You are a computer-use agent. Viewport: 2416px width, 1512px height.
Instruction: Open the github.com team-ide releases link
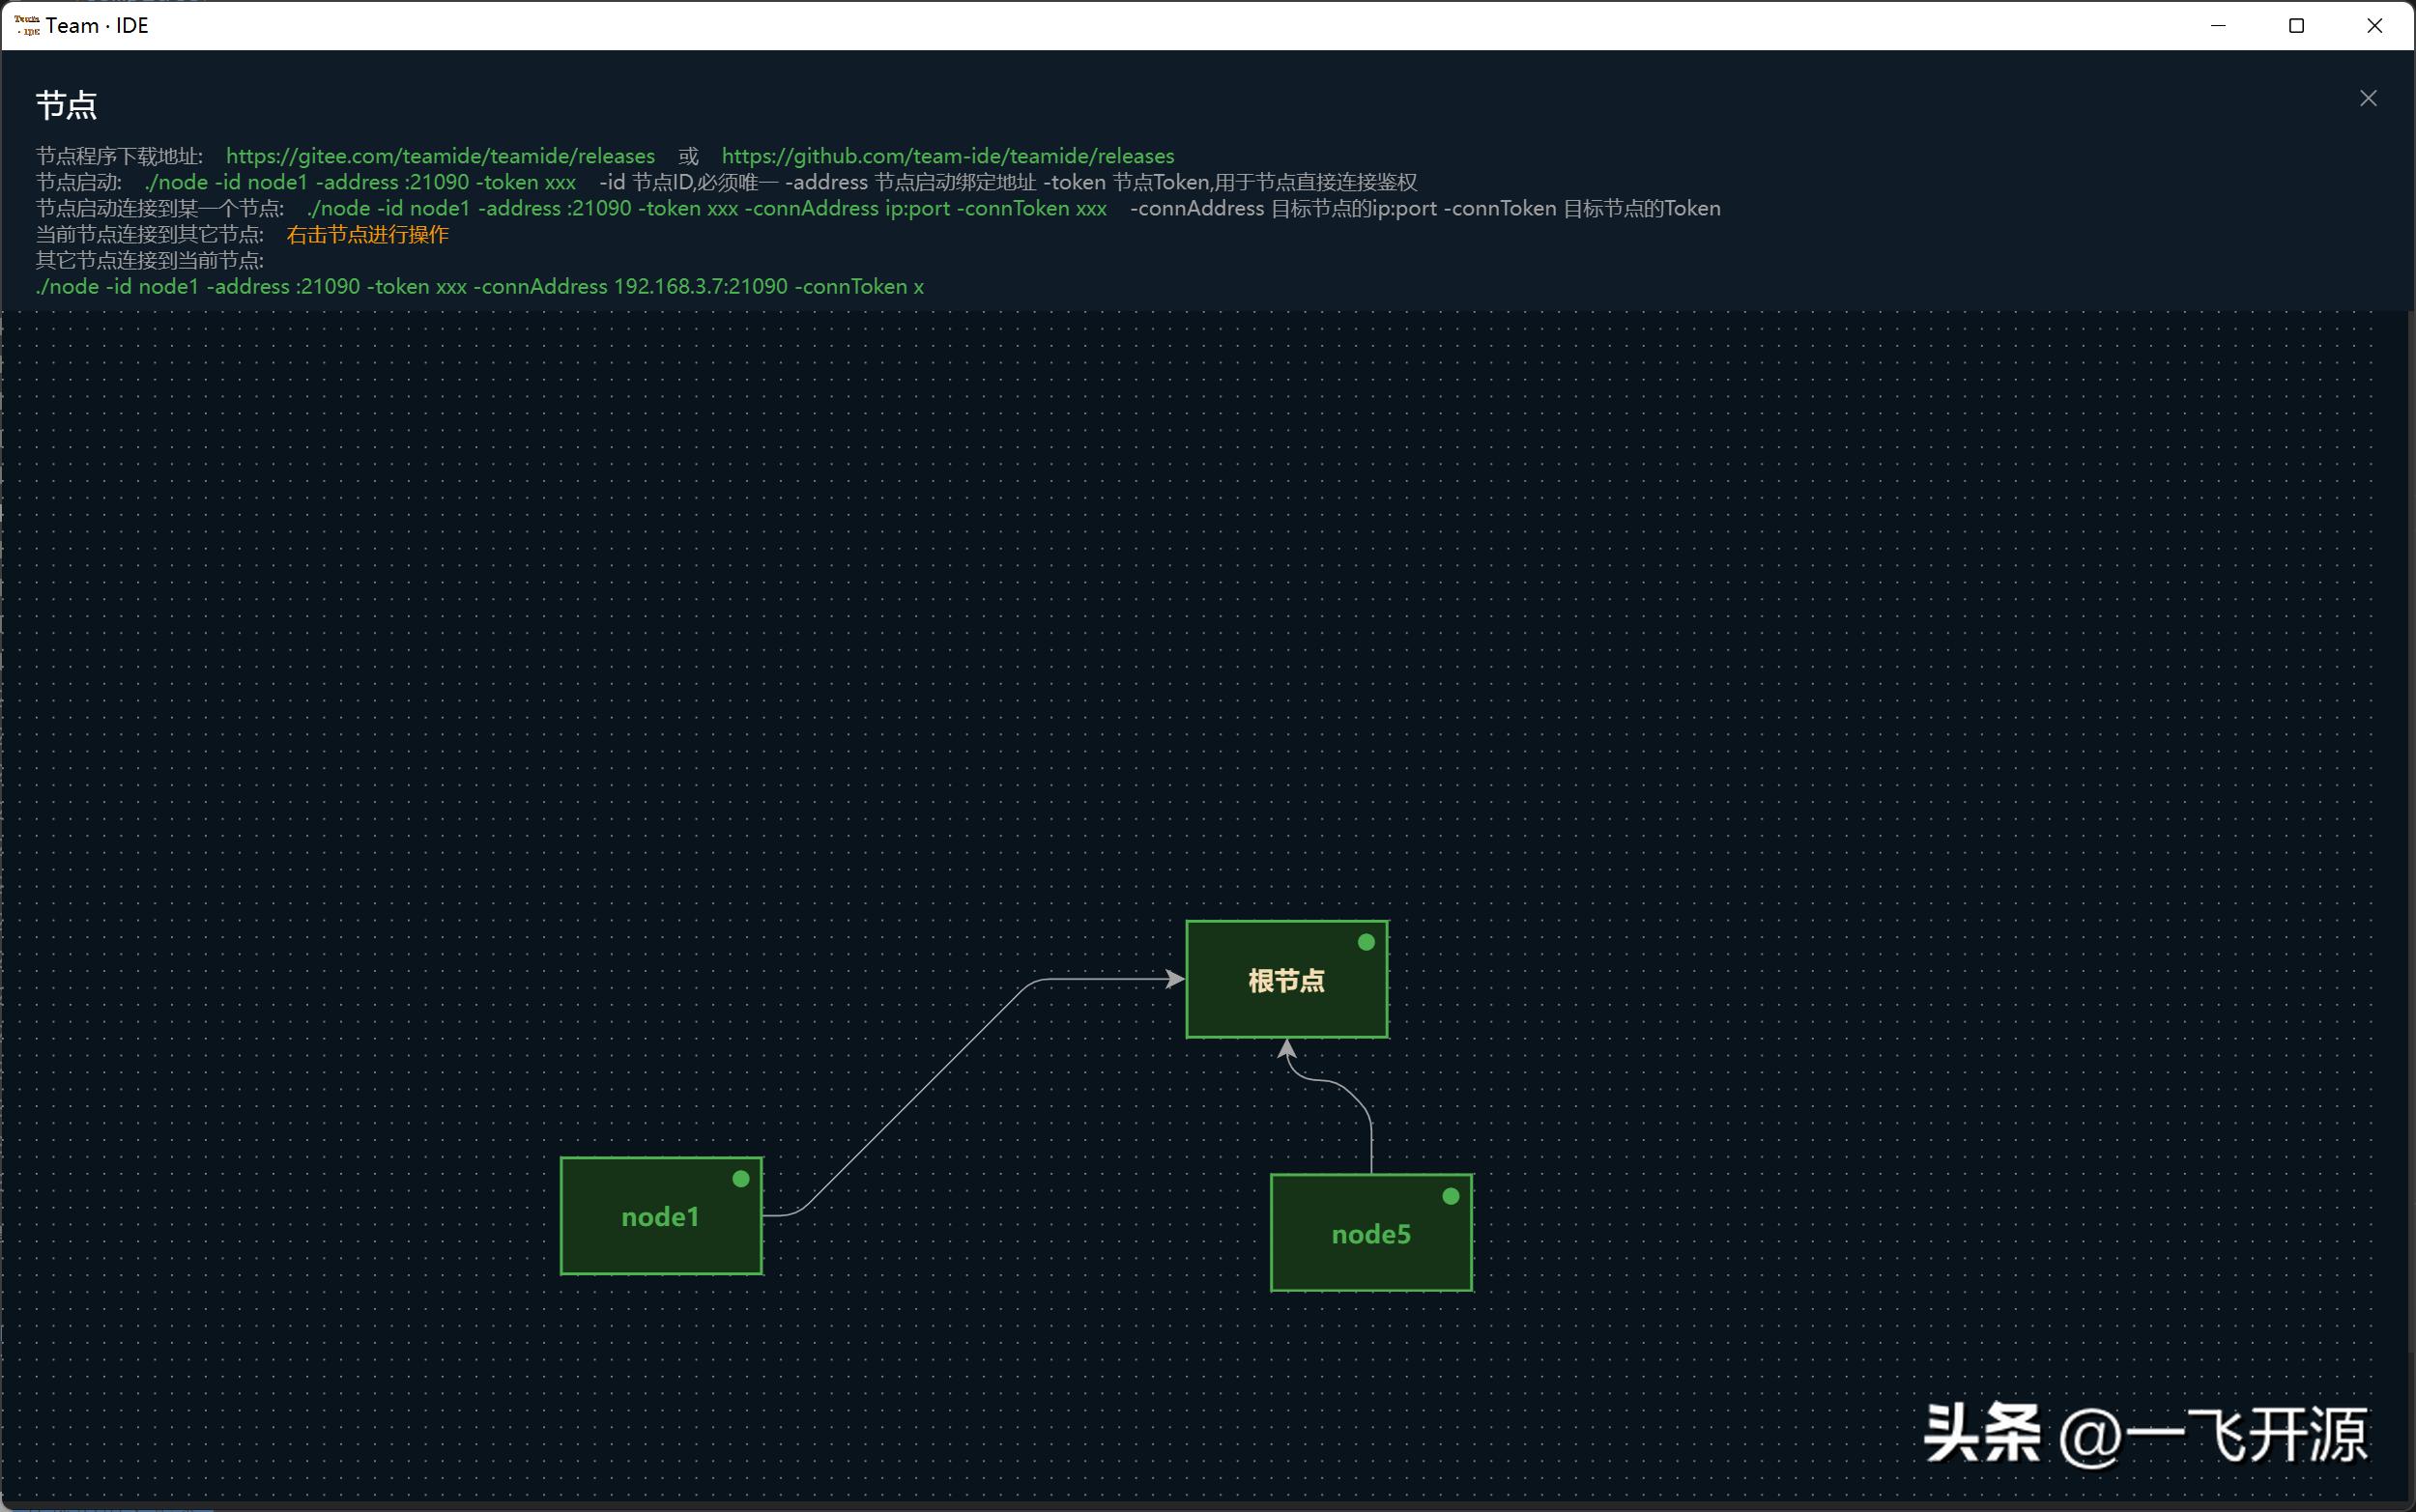947,156
